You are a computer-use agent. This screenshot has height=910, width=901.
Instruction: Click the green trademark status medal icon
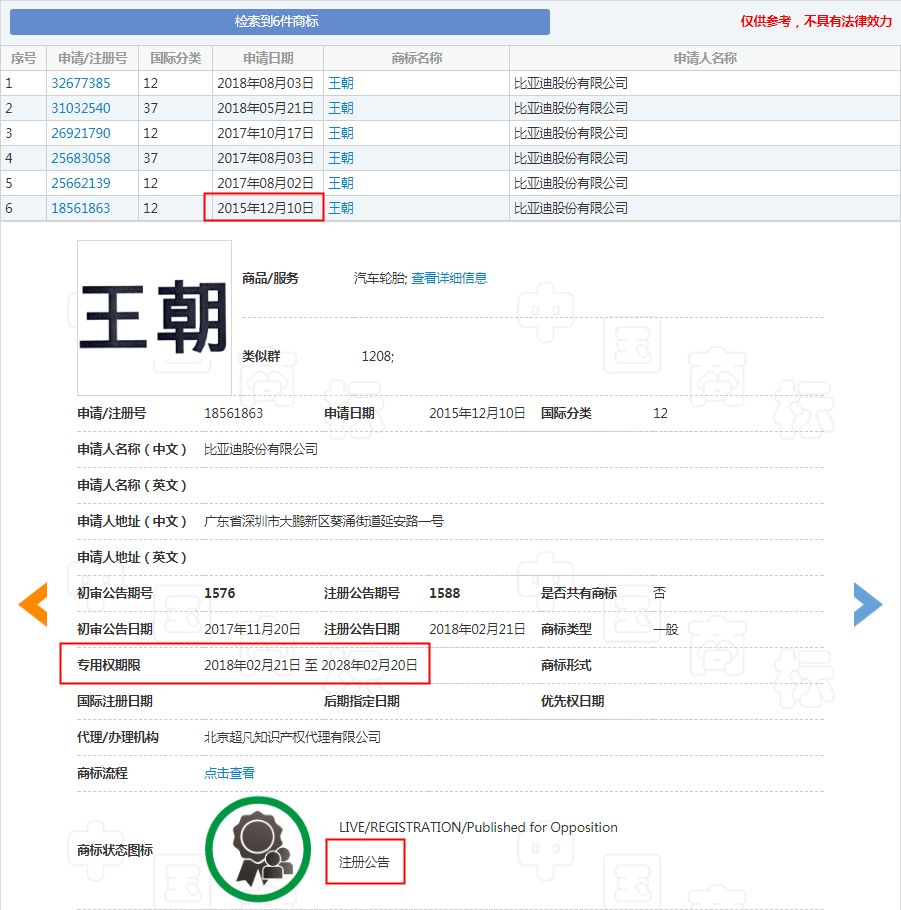tap(258, 849)
